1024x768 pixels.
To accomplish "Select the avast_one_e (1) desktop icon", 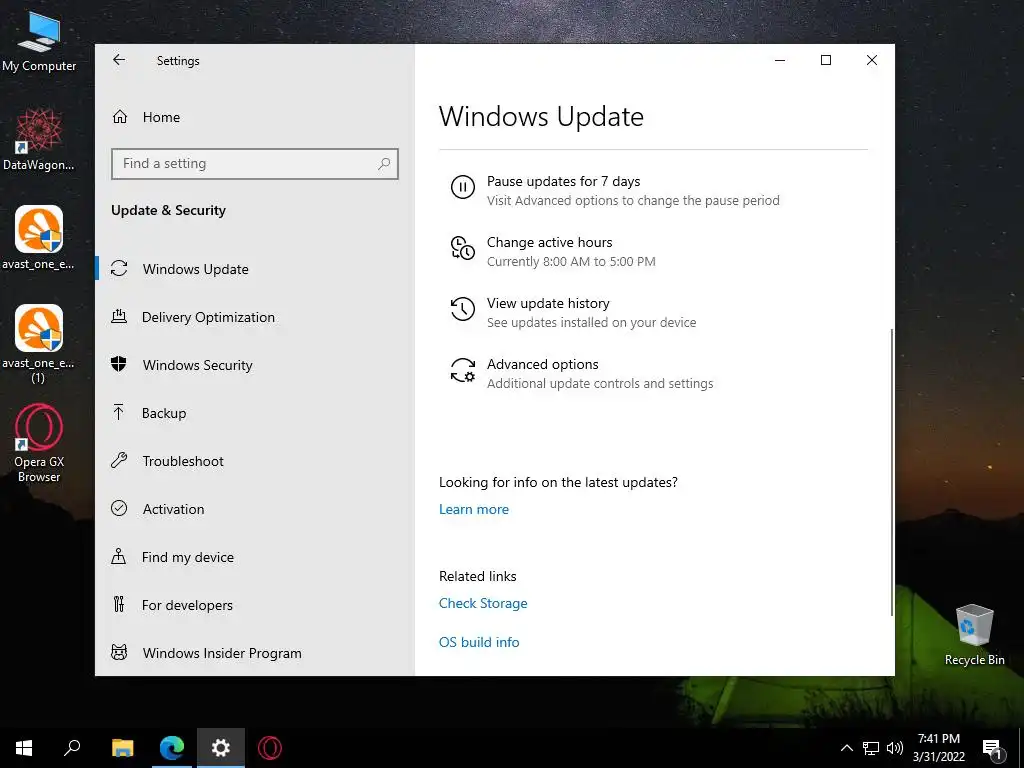I will 39,344.
